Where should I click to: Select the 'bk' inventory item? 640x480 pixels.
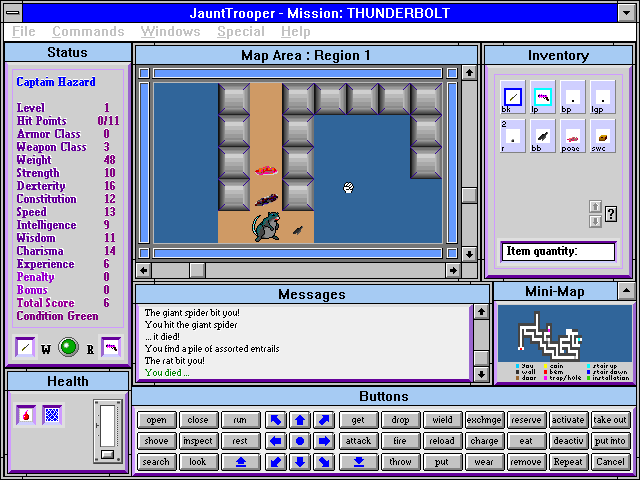coord(513,97)
